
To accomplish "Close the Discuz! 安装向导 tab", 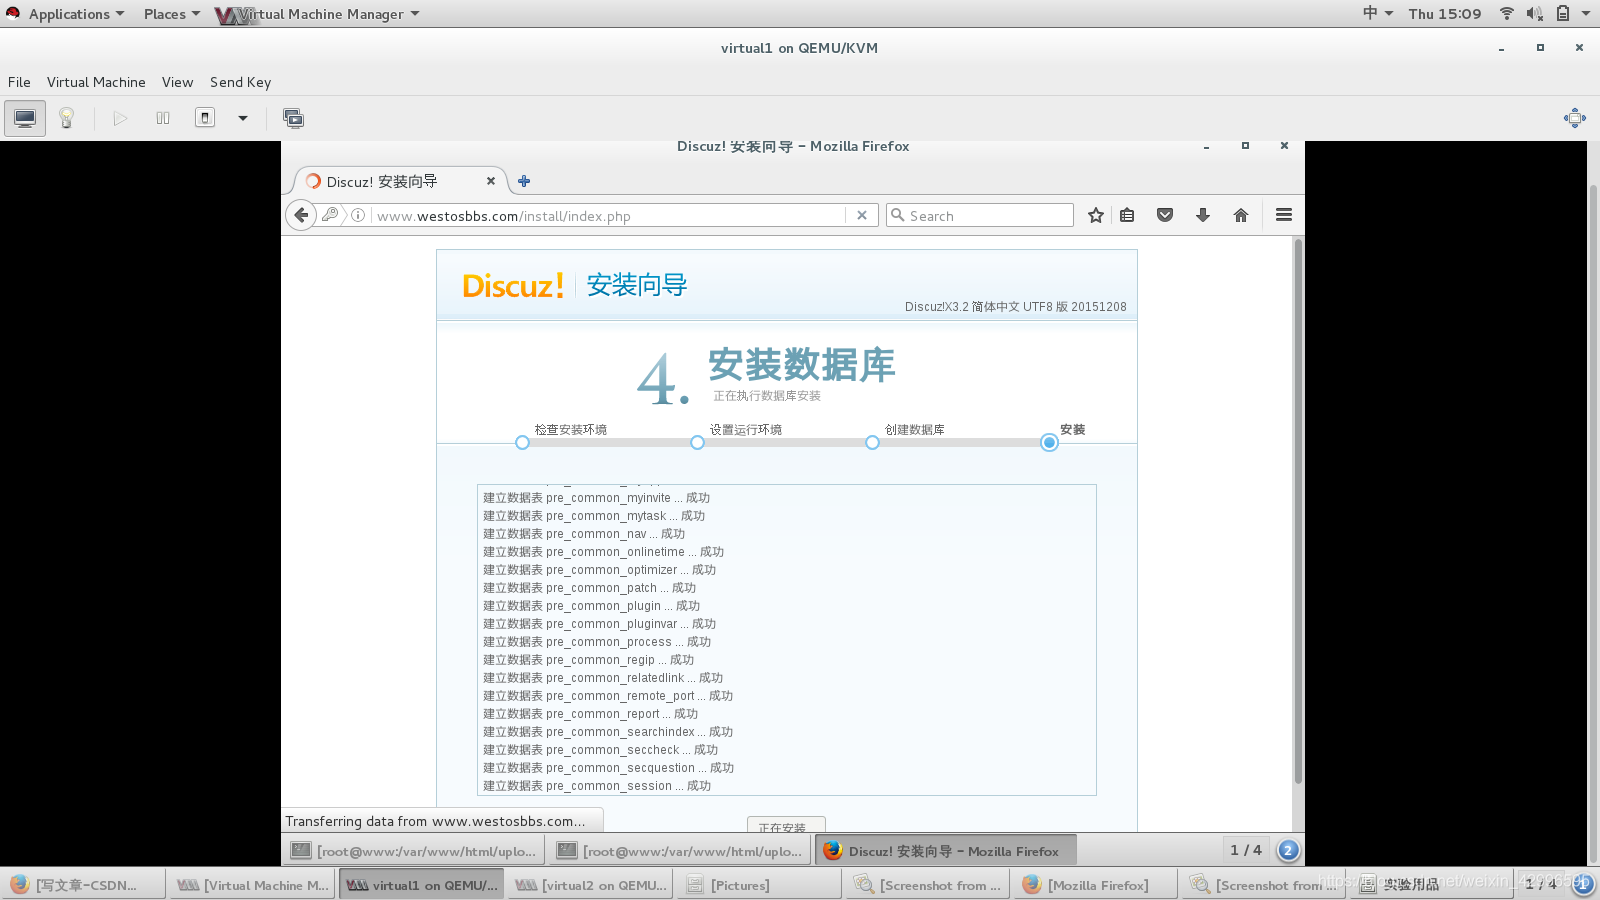I will 490,181.
